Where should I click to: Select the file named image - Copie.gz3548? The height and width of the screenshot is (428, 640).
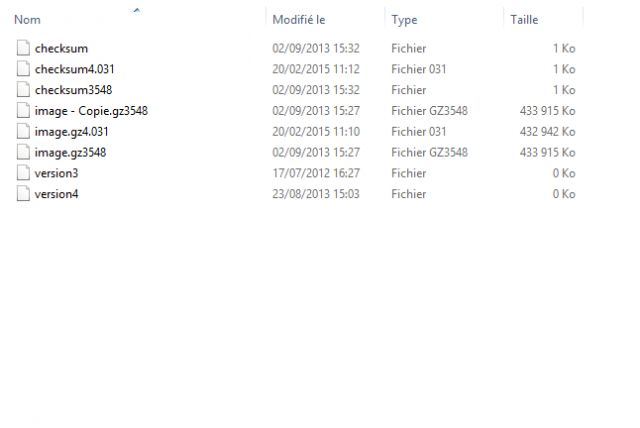pos(91,111)
